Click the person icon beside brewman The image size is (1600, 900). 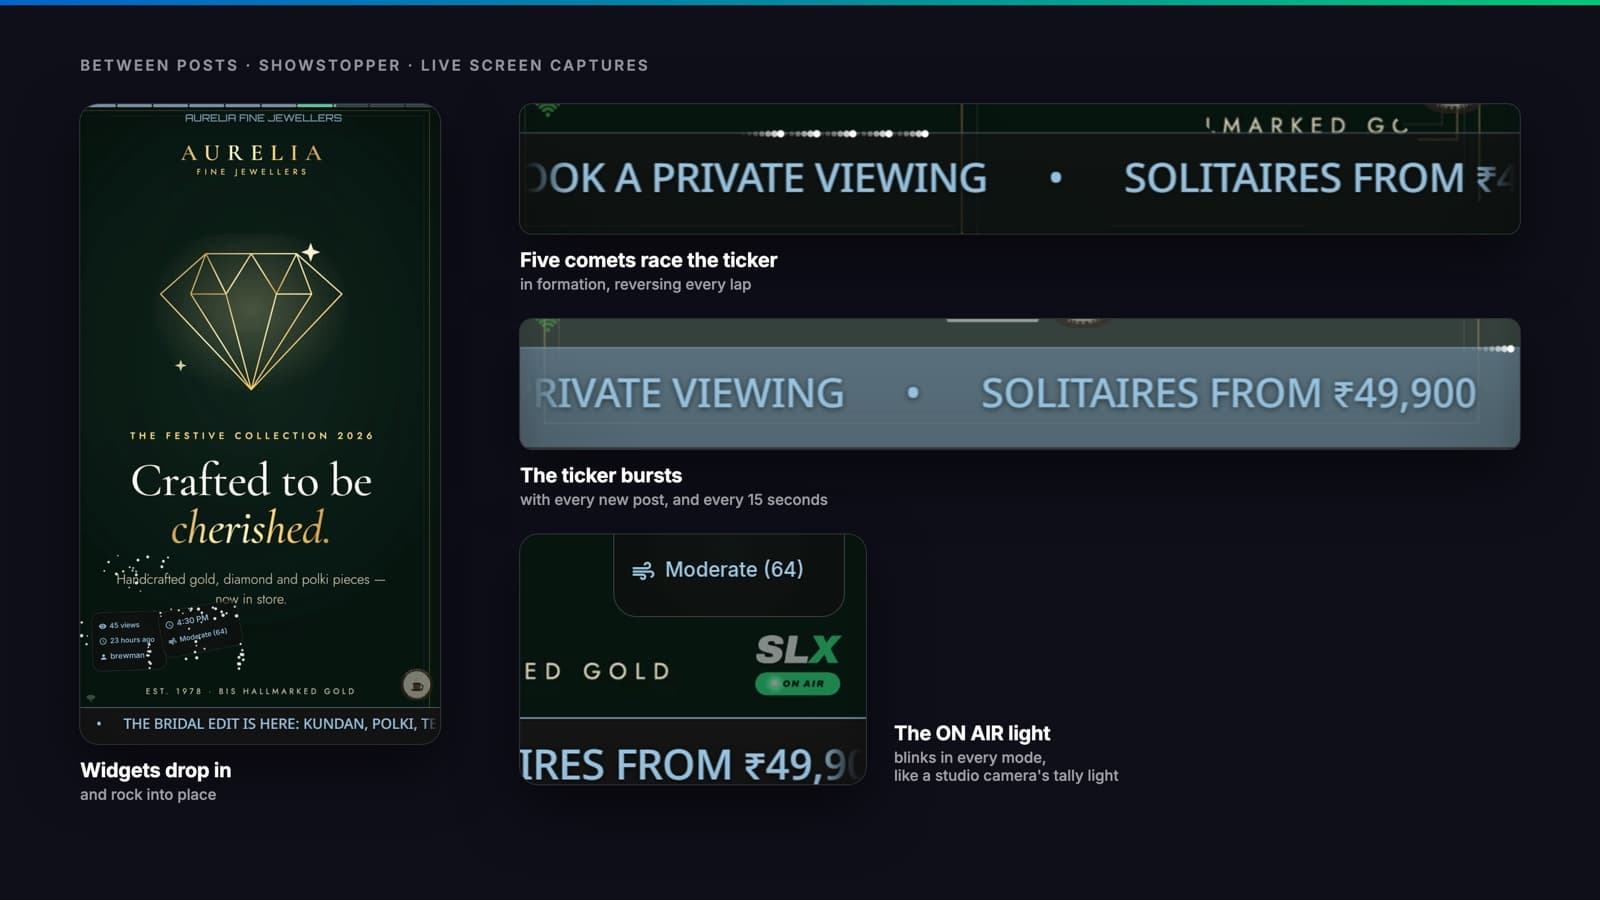[x=103, y=657]
